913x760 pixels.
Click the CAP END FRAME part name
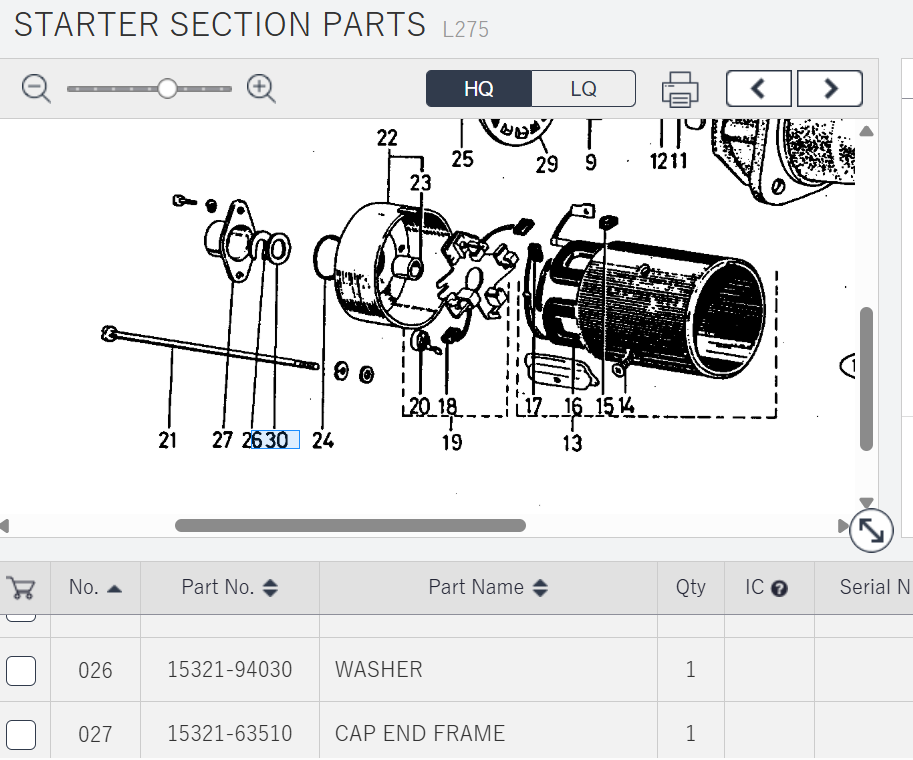[x=420, y=734]
